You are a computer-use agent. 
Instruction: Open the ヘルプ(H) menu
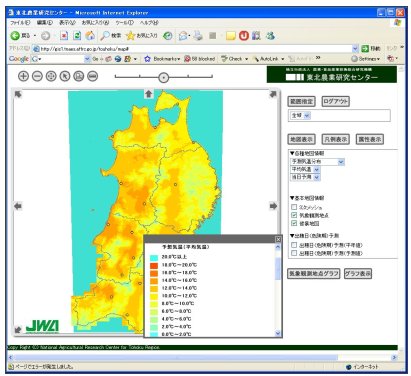pos(149,23)
